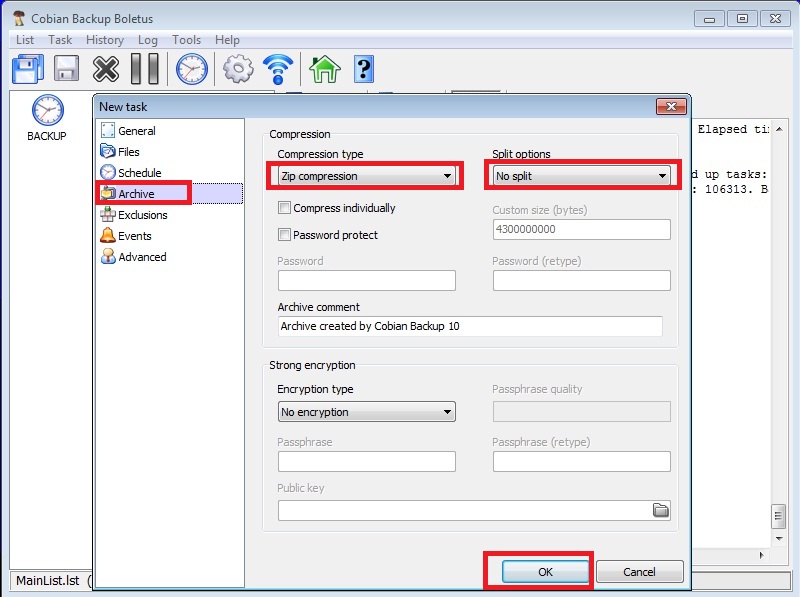Click the pause bars toolbar icon
Image resolution: width=800 pixels, height=597 pixels.
tap(145, 68)
